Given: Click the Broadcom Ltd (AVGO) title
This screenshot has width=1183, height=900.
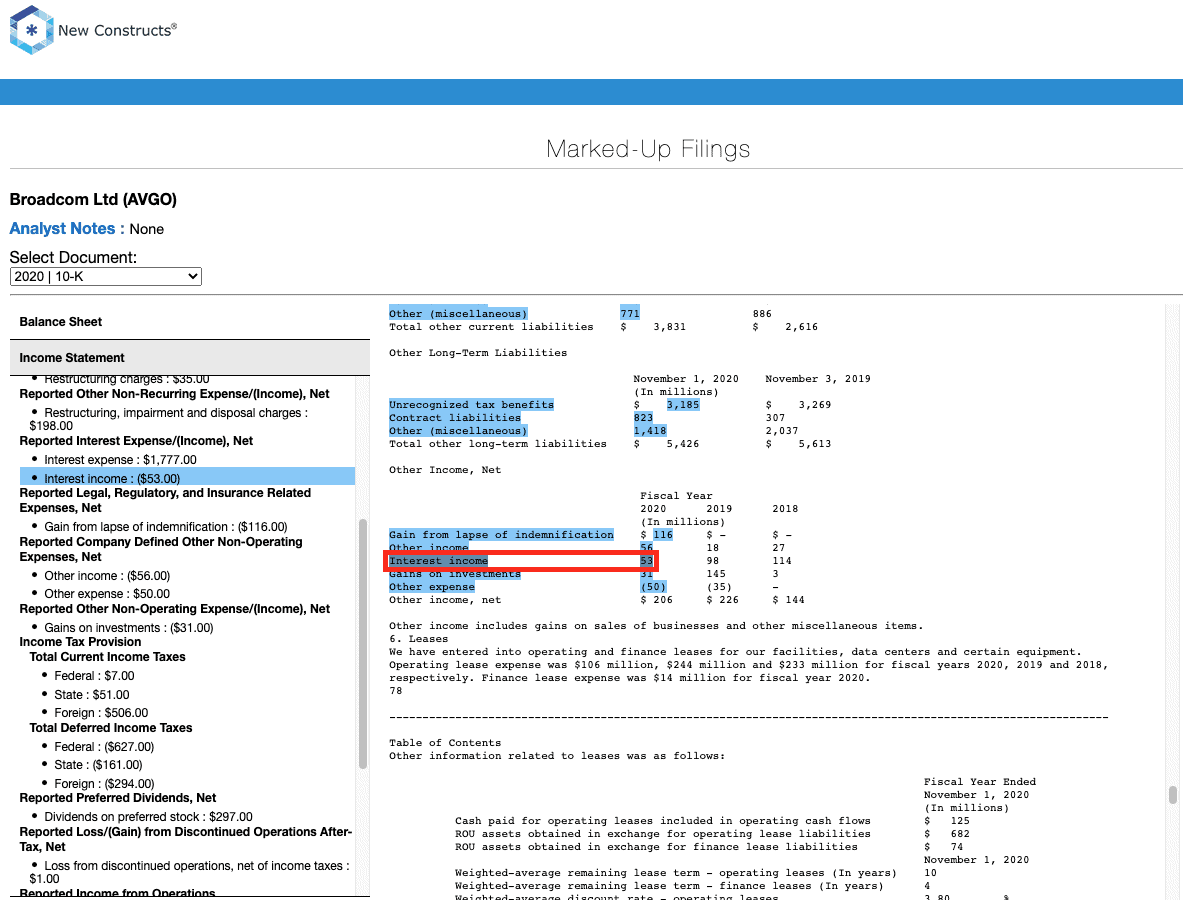Looking at the screenshot, I should coord(93,200).
